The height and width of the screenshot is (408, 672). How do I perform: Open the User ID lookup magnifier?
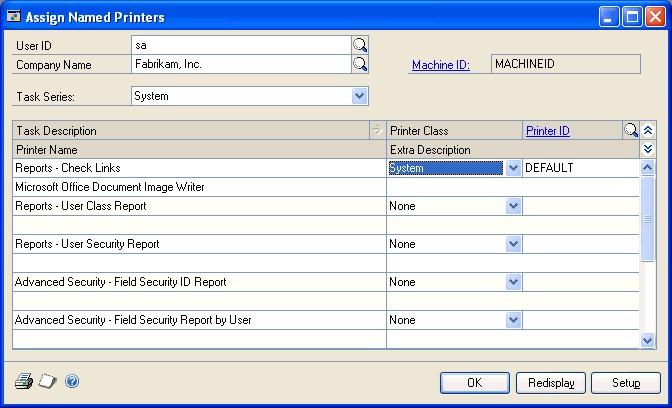[360, 45]
